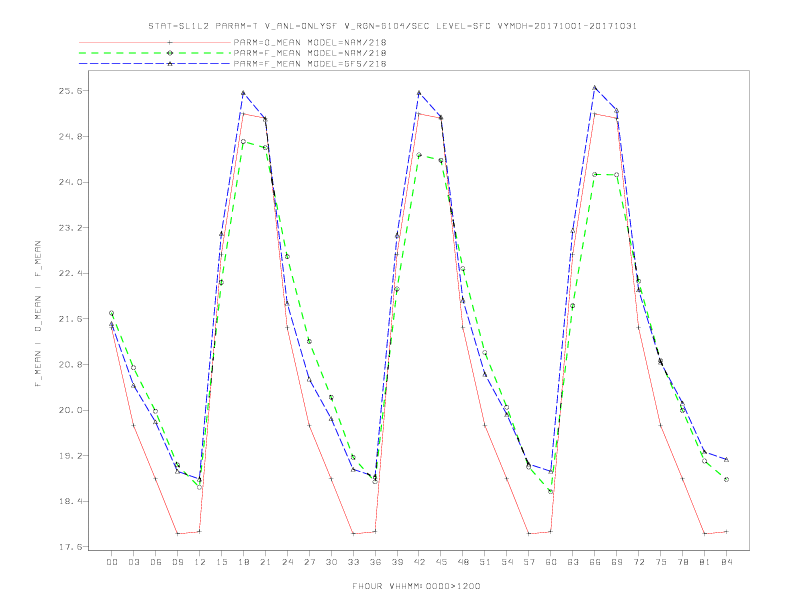This screenshot has width=792, height=612.
Task: Click x-axis hour label 15
Action: click(221, 562)
